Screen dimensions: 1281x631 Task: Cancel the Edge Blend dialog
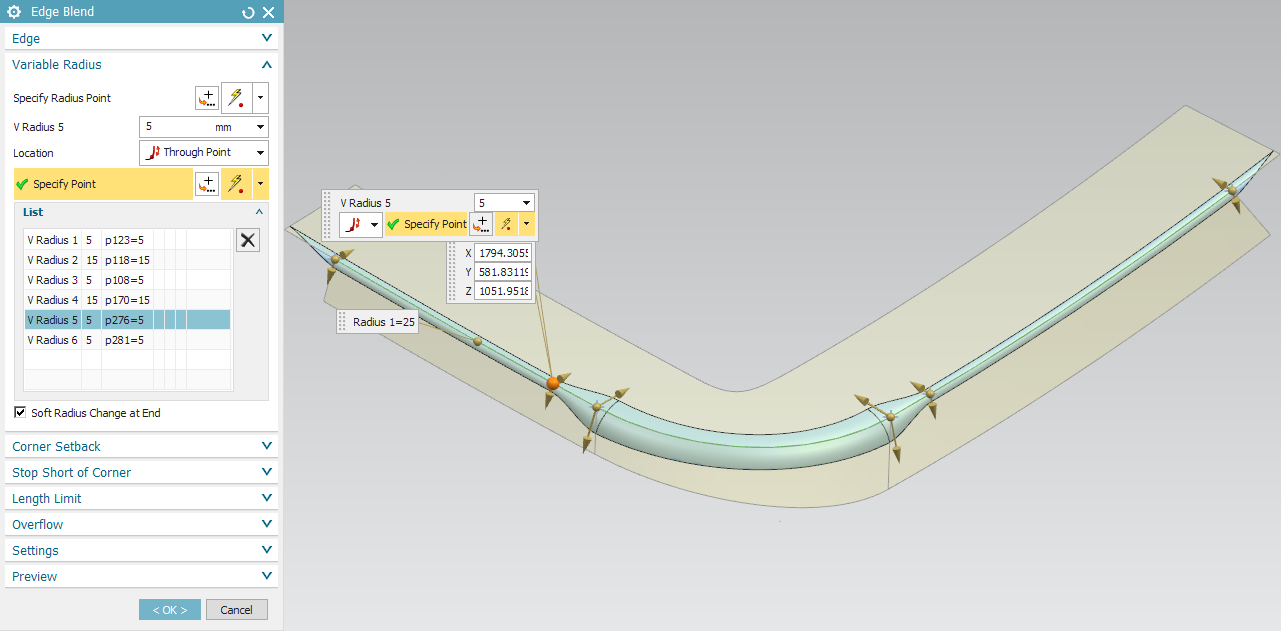coord(236,609)
